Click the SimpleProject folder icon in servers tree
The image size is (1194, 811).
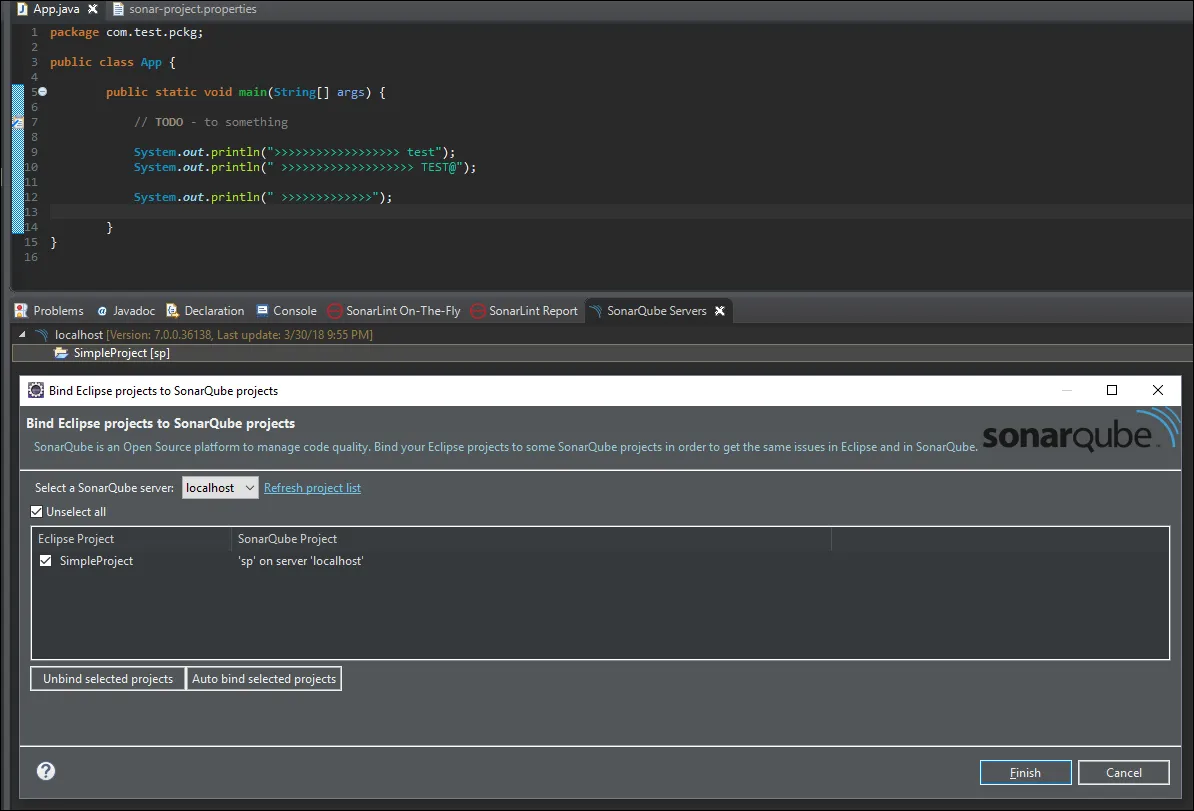click(61, 353)
